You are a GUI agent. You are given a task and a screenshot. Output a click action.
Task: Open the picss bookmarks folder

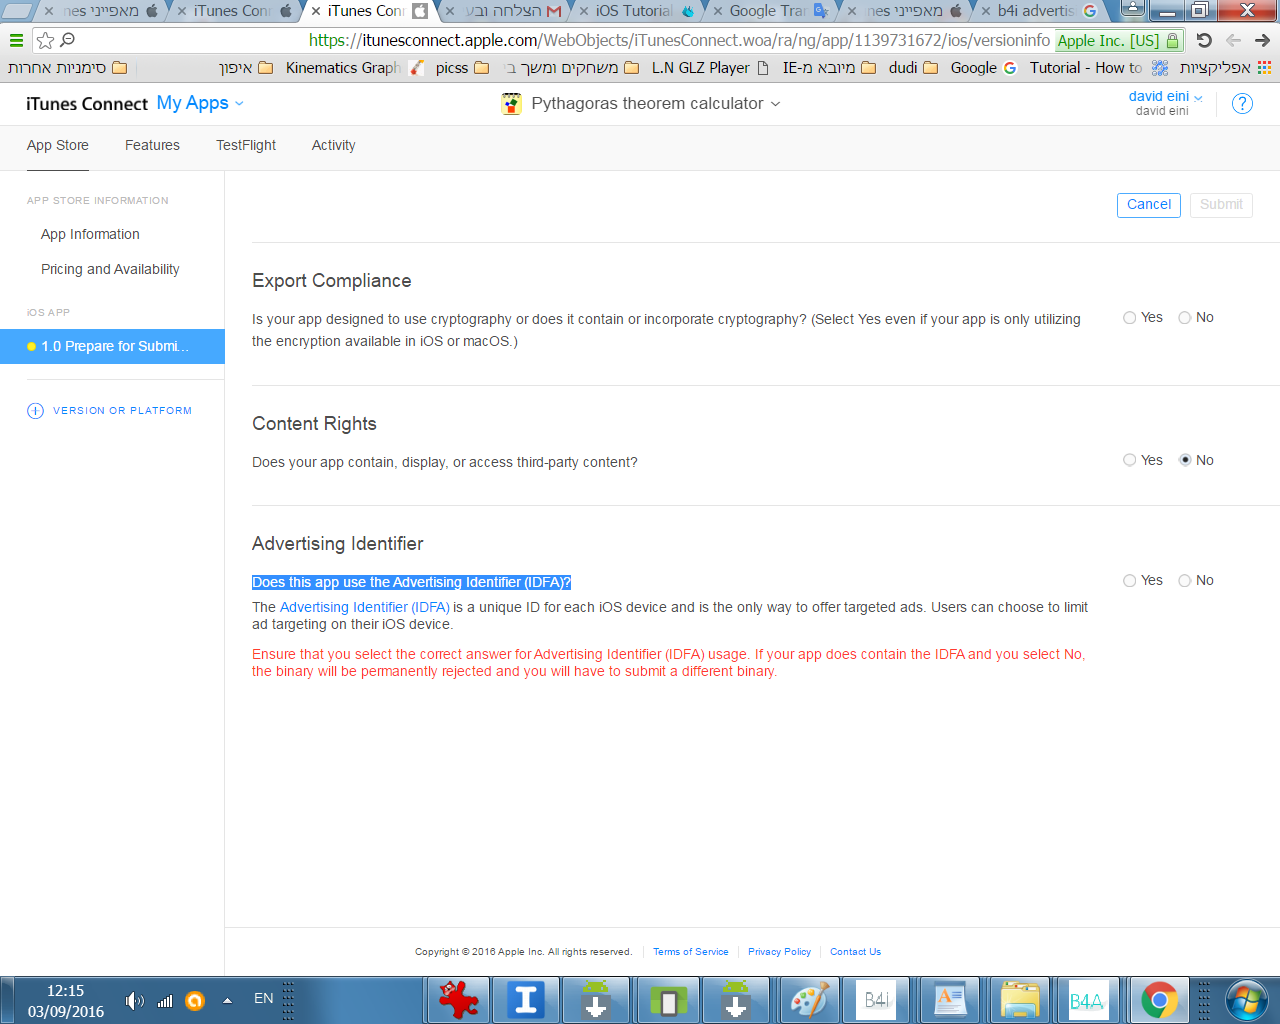pos(463,67)
